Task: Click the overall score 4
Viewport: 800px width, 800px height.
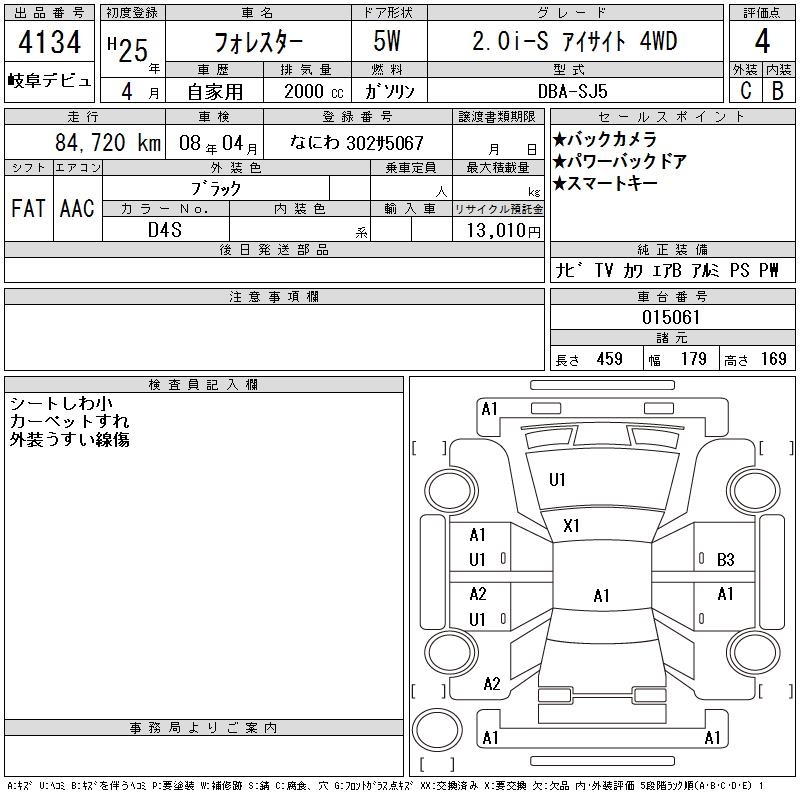Action: [762, 42]
